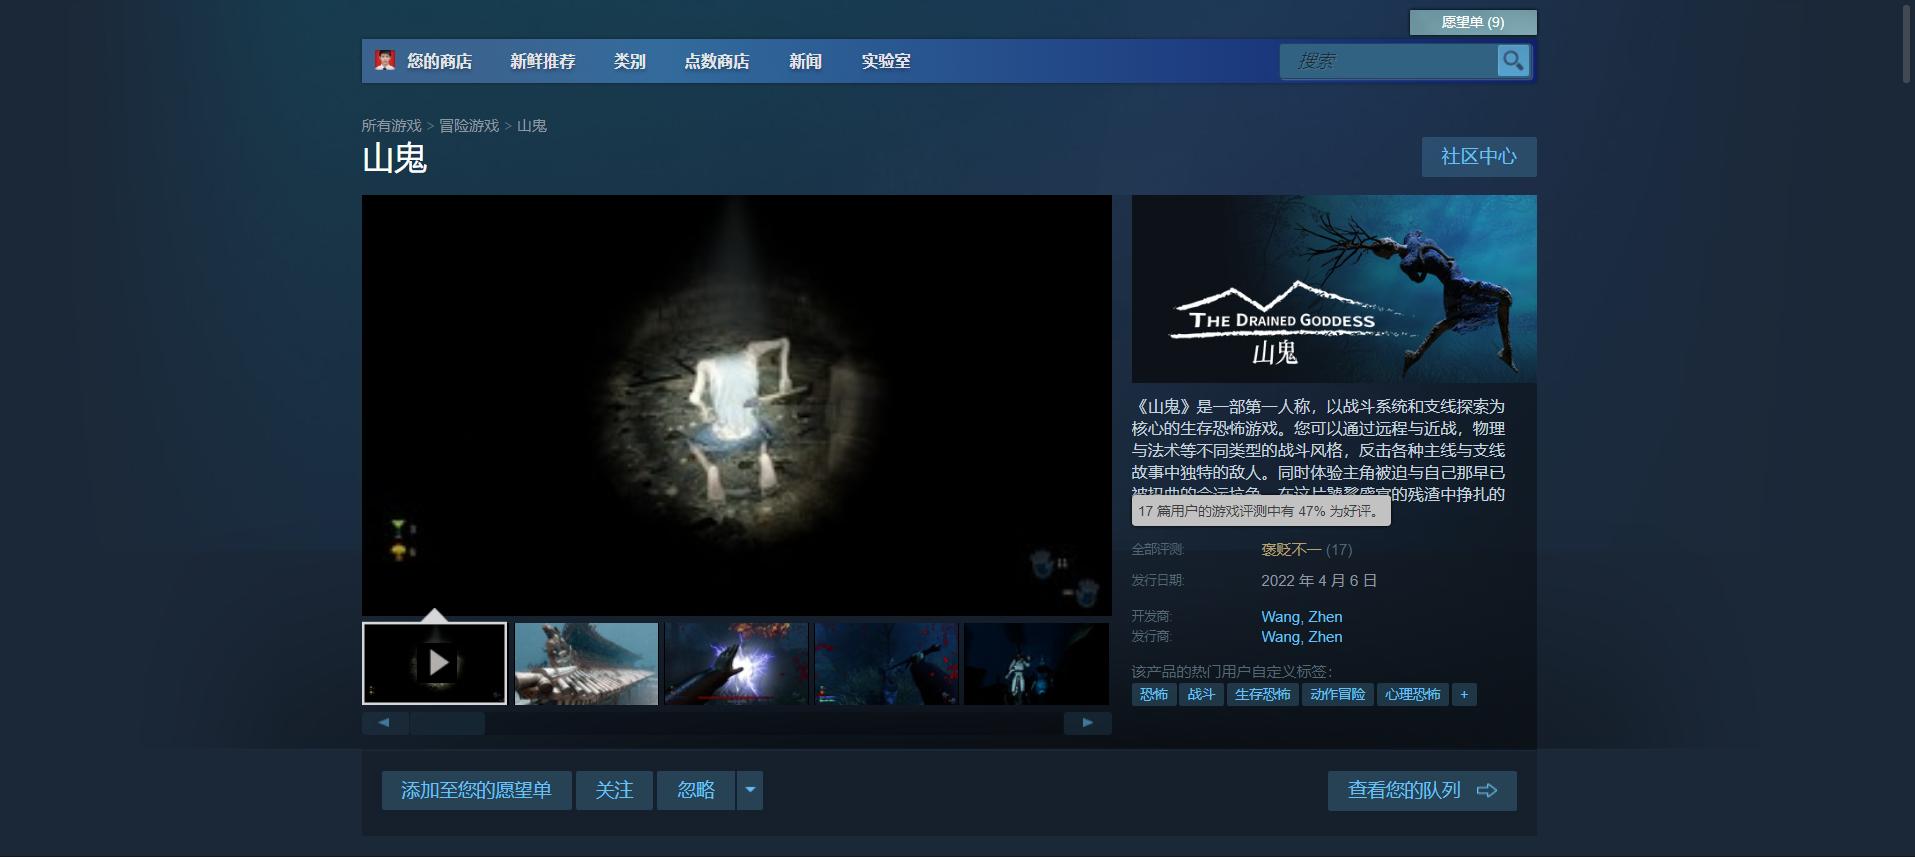The height and width of the screenshot is (857, 1915).
Task: Click the search input field
Action: point(1389,61)
